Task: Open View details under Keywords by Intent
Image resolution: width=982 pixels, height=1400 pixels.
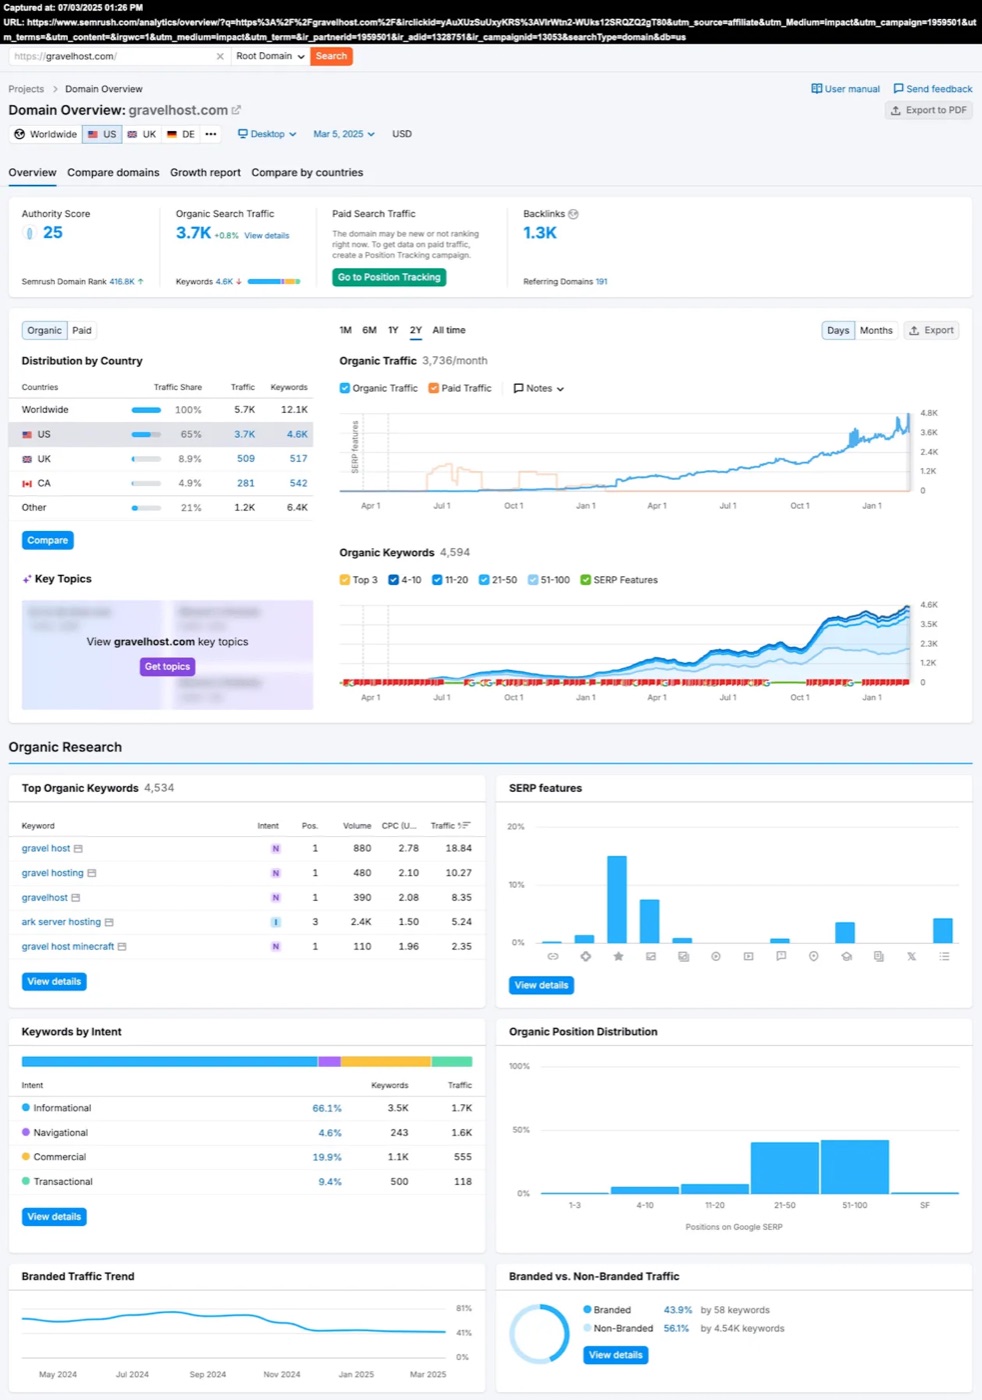Action: pyautogui.click(x=54, y=1217)
